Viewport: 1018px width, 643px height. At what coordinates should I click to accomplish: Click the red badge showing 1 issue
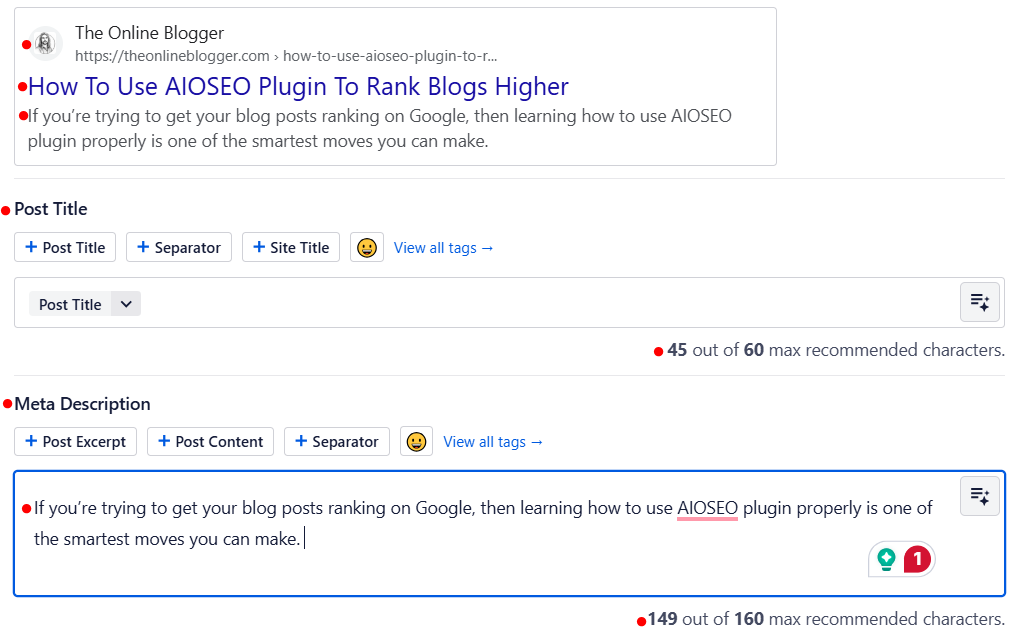click(x=917, y=560)
